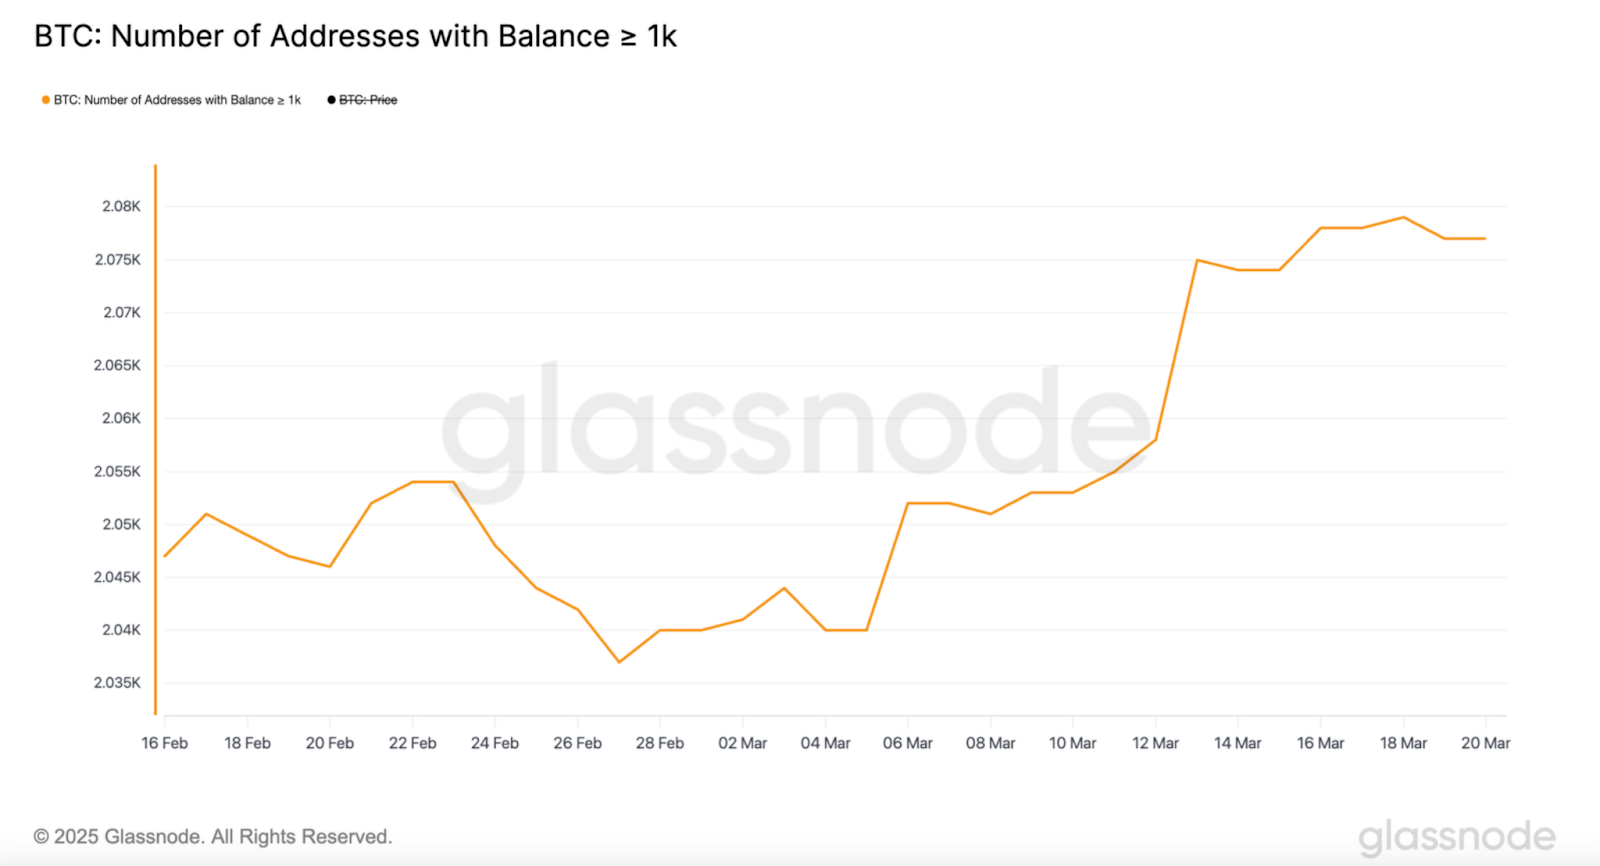Click the 2.06K y-axis value label
Viewport: 1600px width, 866px height.
pyautogui.click(x=121, y=418)
